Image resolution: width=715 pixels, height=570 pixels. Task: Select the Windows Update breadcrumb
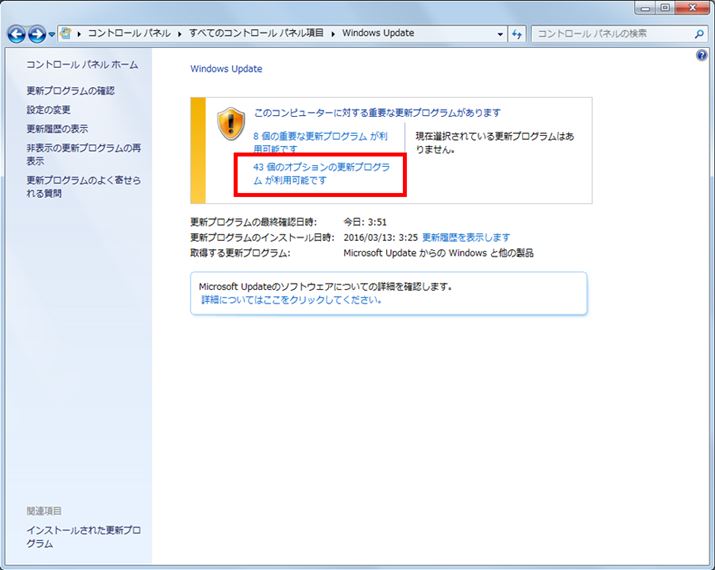[x=378, y=33]
